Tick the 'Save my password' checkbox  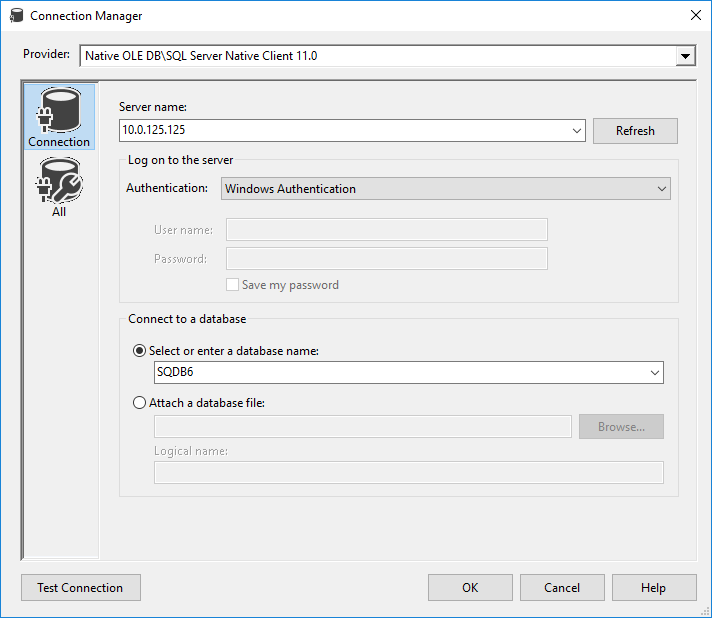pos(232,285)
